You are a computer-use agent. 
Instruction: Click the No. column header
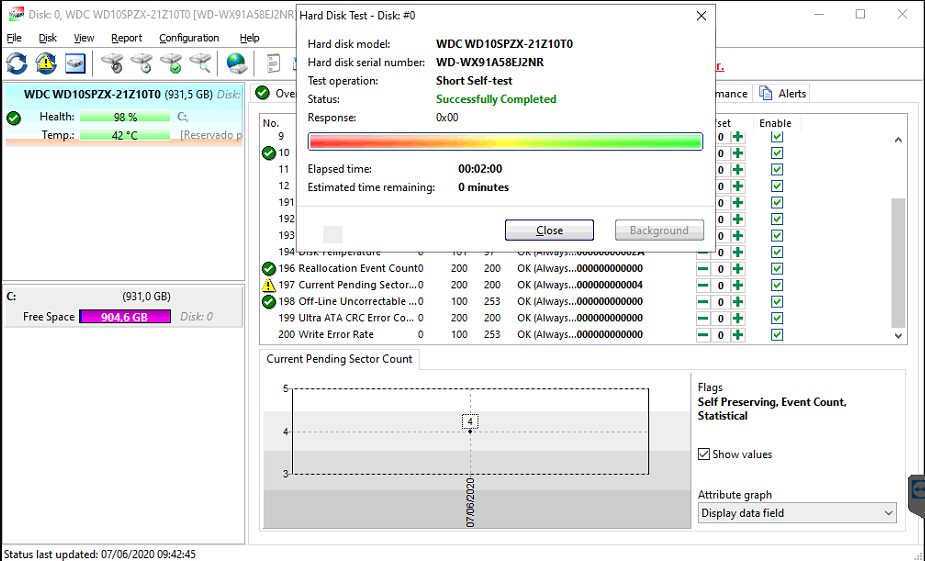[x=271, y=123]
